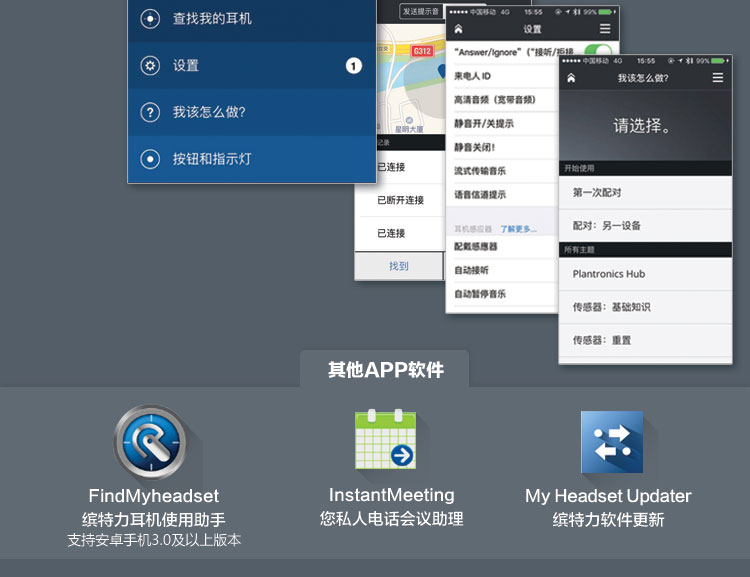Click the notification badge showing 1
This screenshot has width=750, height=577.
pyautogui.click(x=353, y=66)
